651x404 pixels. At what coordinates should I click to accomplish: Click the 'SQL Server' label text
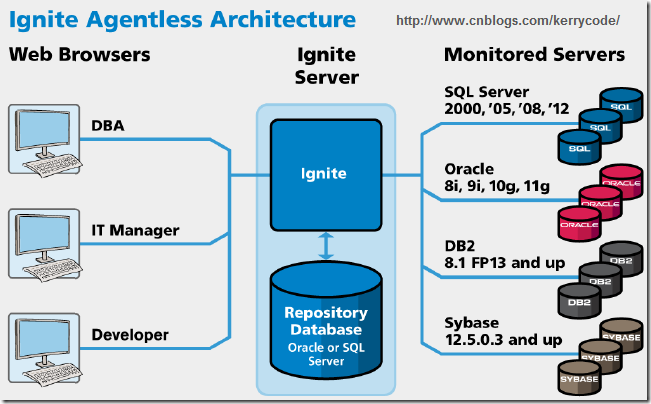487,92
